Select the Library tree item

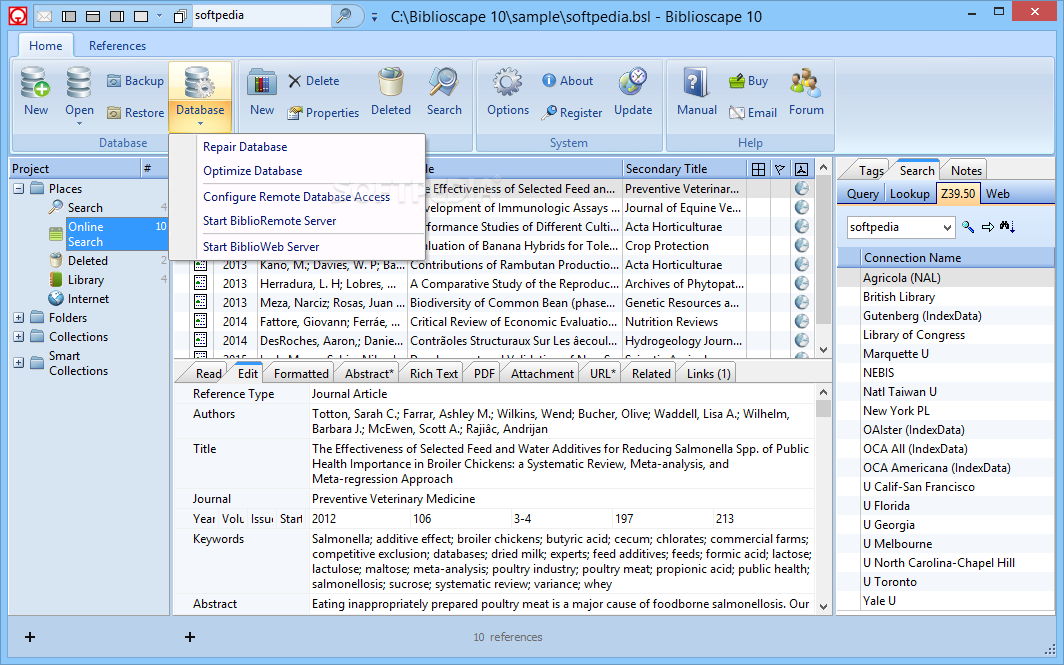(x=86, y=280)
